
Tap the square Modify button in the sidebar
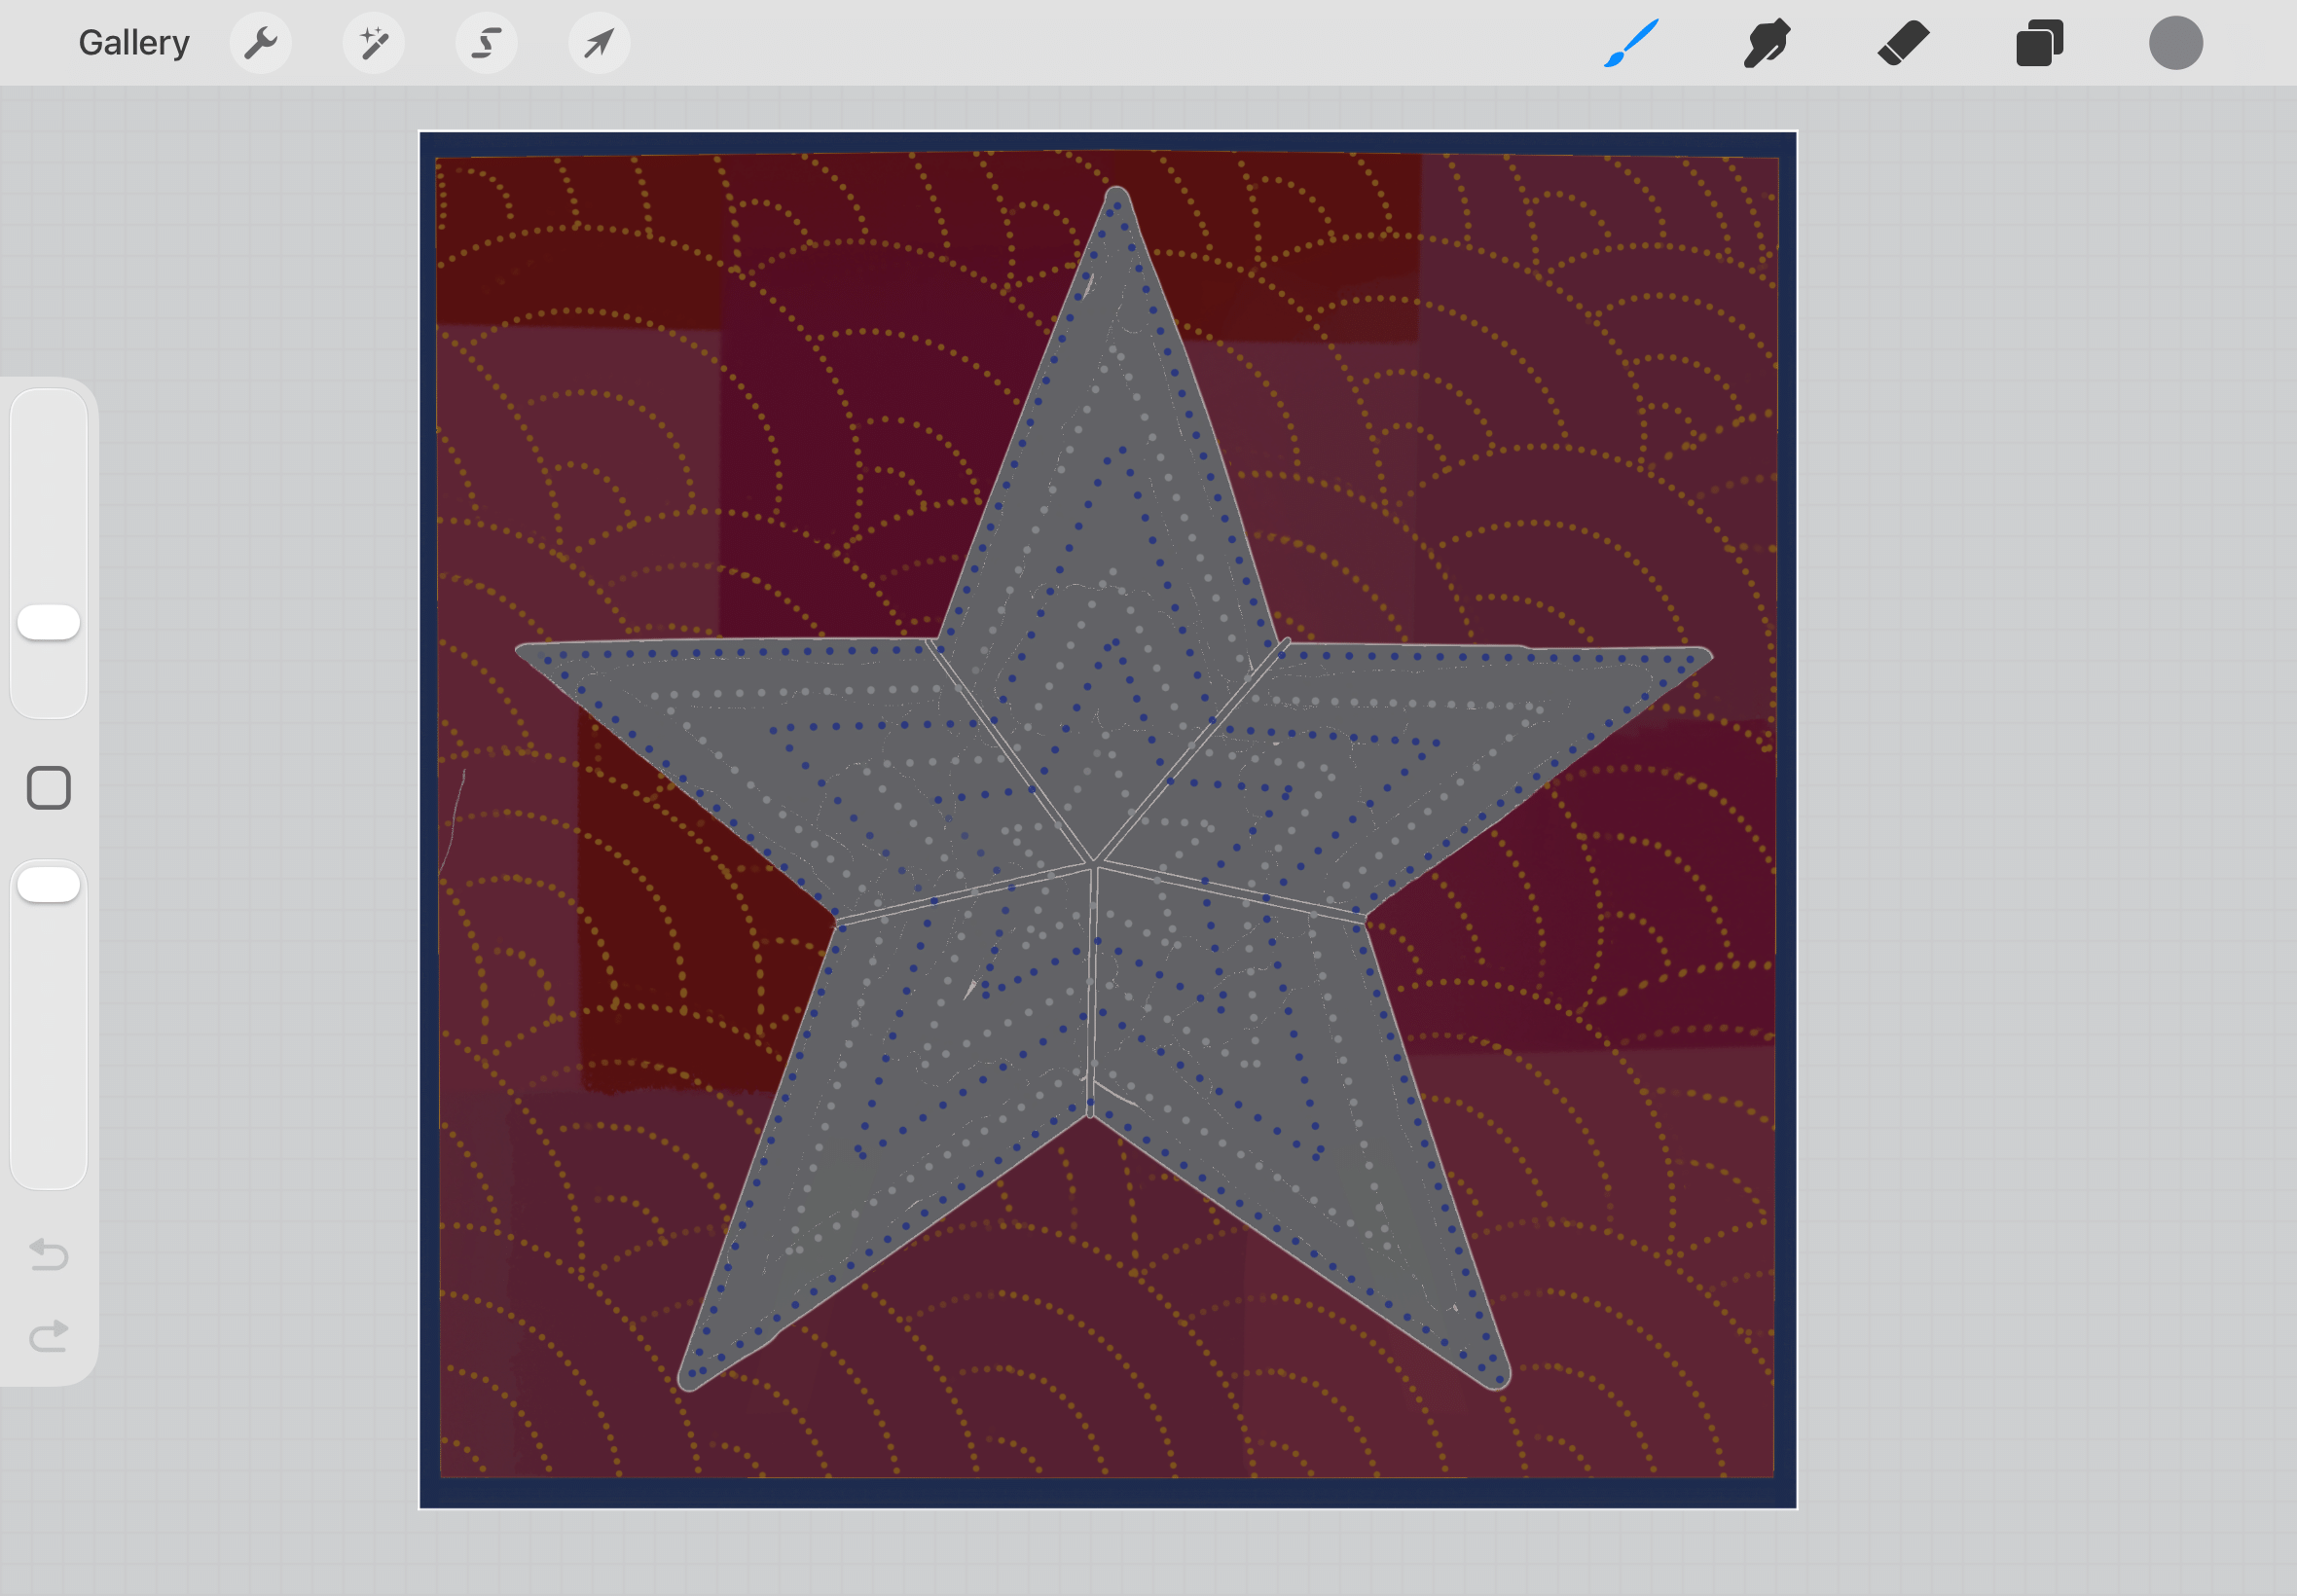[49, 788]
